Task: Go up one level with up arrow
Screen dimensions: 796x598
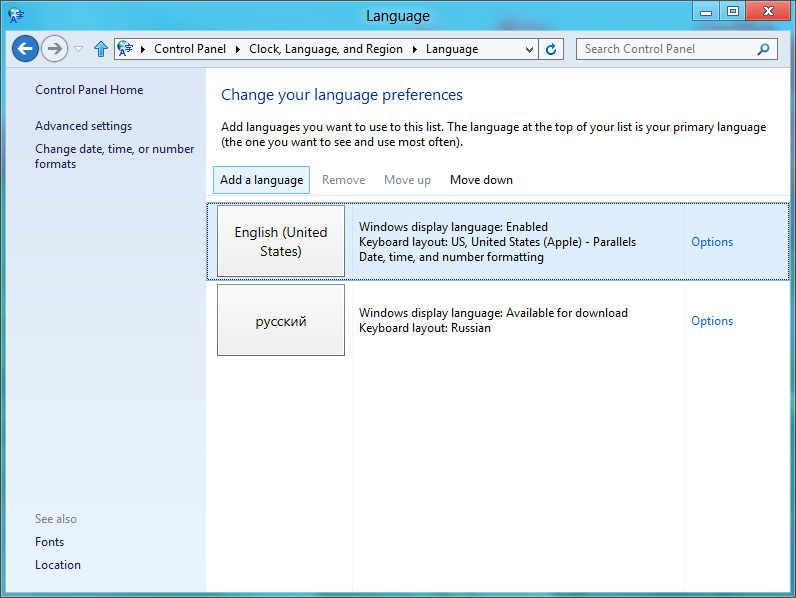Action: click(101, 49)
